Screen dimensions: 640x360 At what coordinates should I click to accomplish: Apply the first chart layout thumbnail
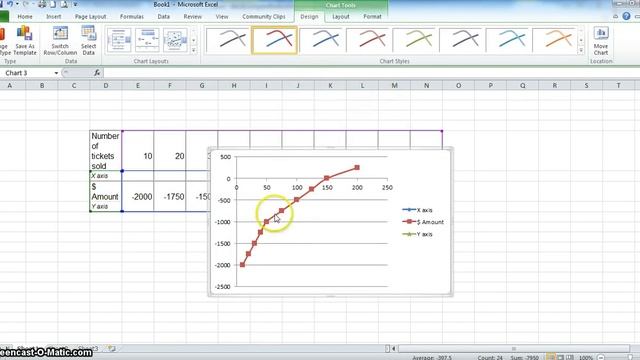(119, 40)
